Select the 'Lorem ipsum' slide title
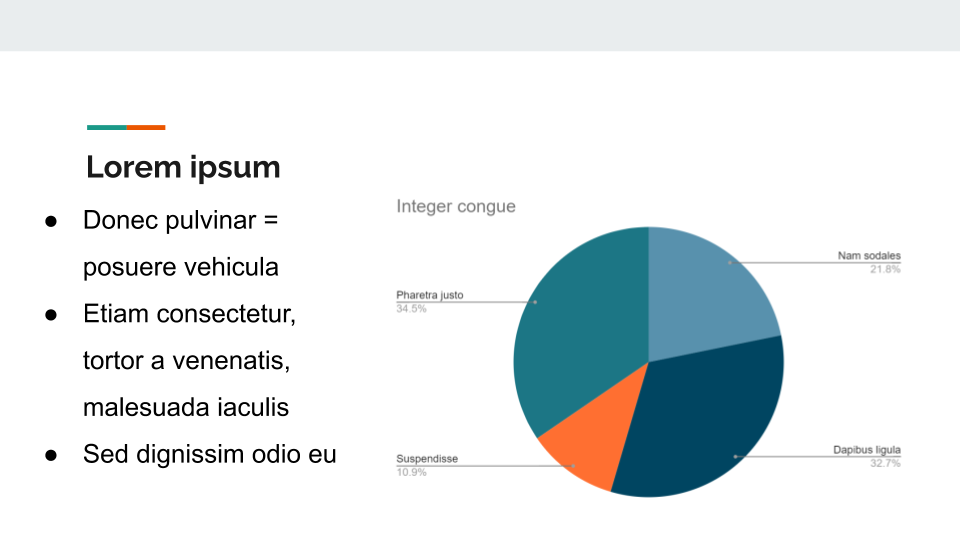The image size is (960, 540). pyautogui.click(x=183, y=167)
